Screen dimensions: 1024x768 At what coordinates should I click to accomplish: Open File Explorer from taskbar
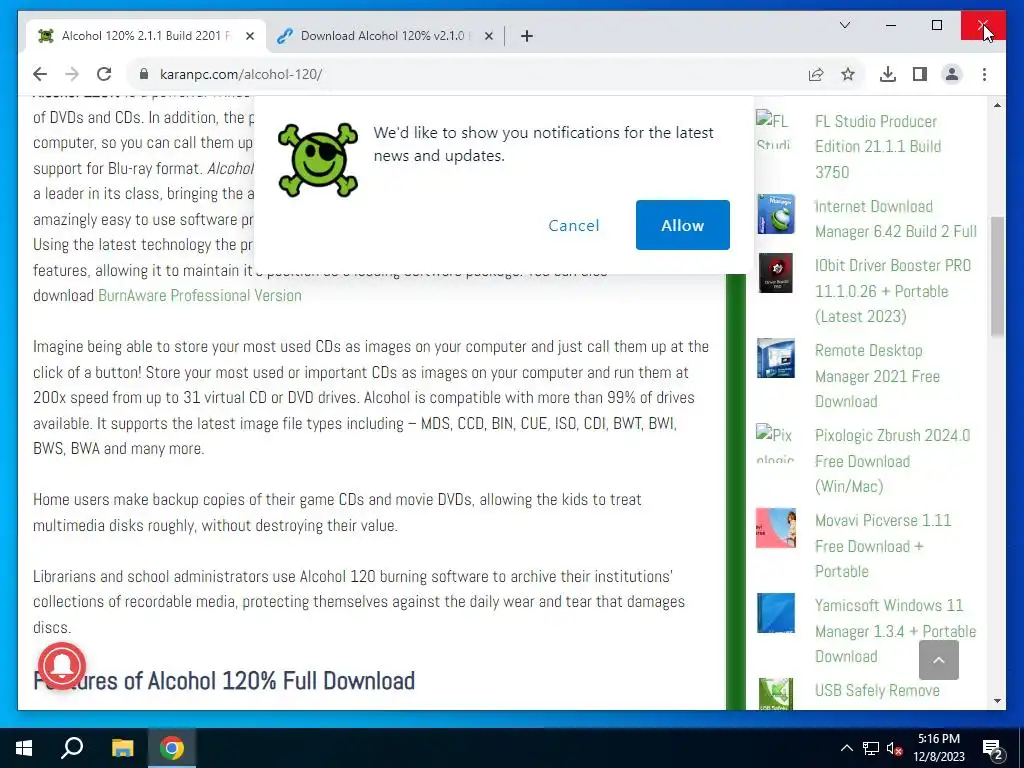click(122, 748)
